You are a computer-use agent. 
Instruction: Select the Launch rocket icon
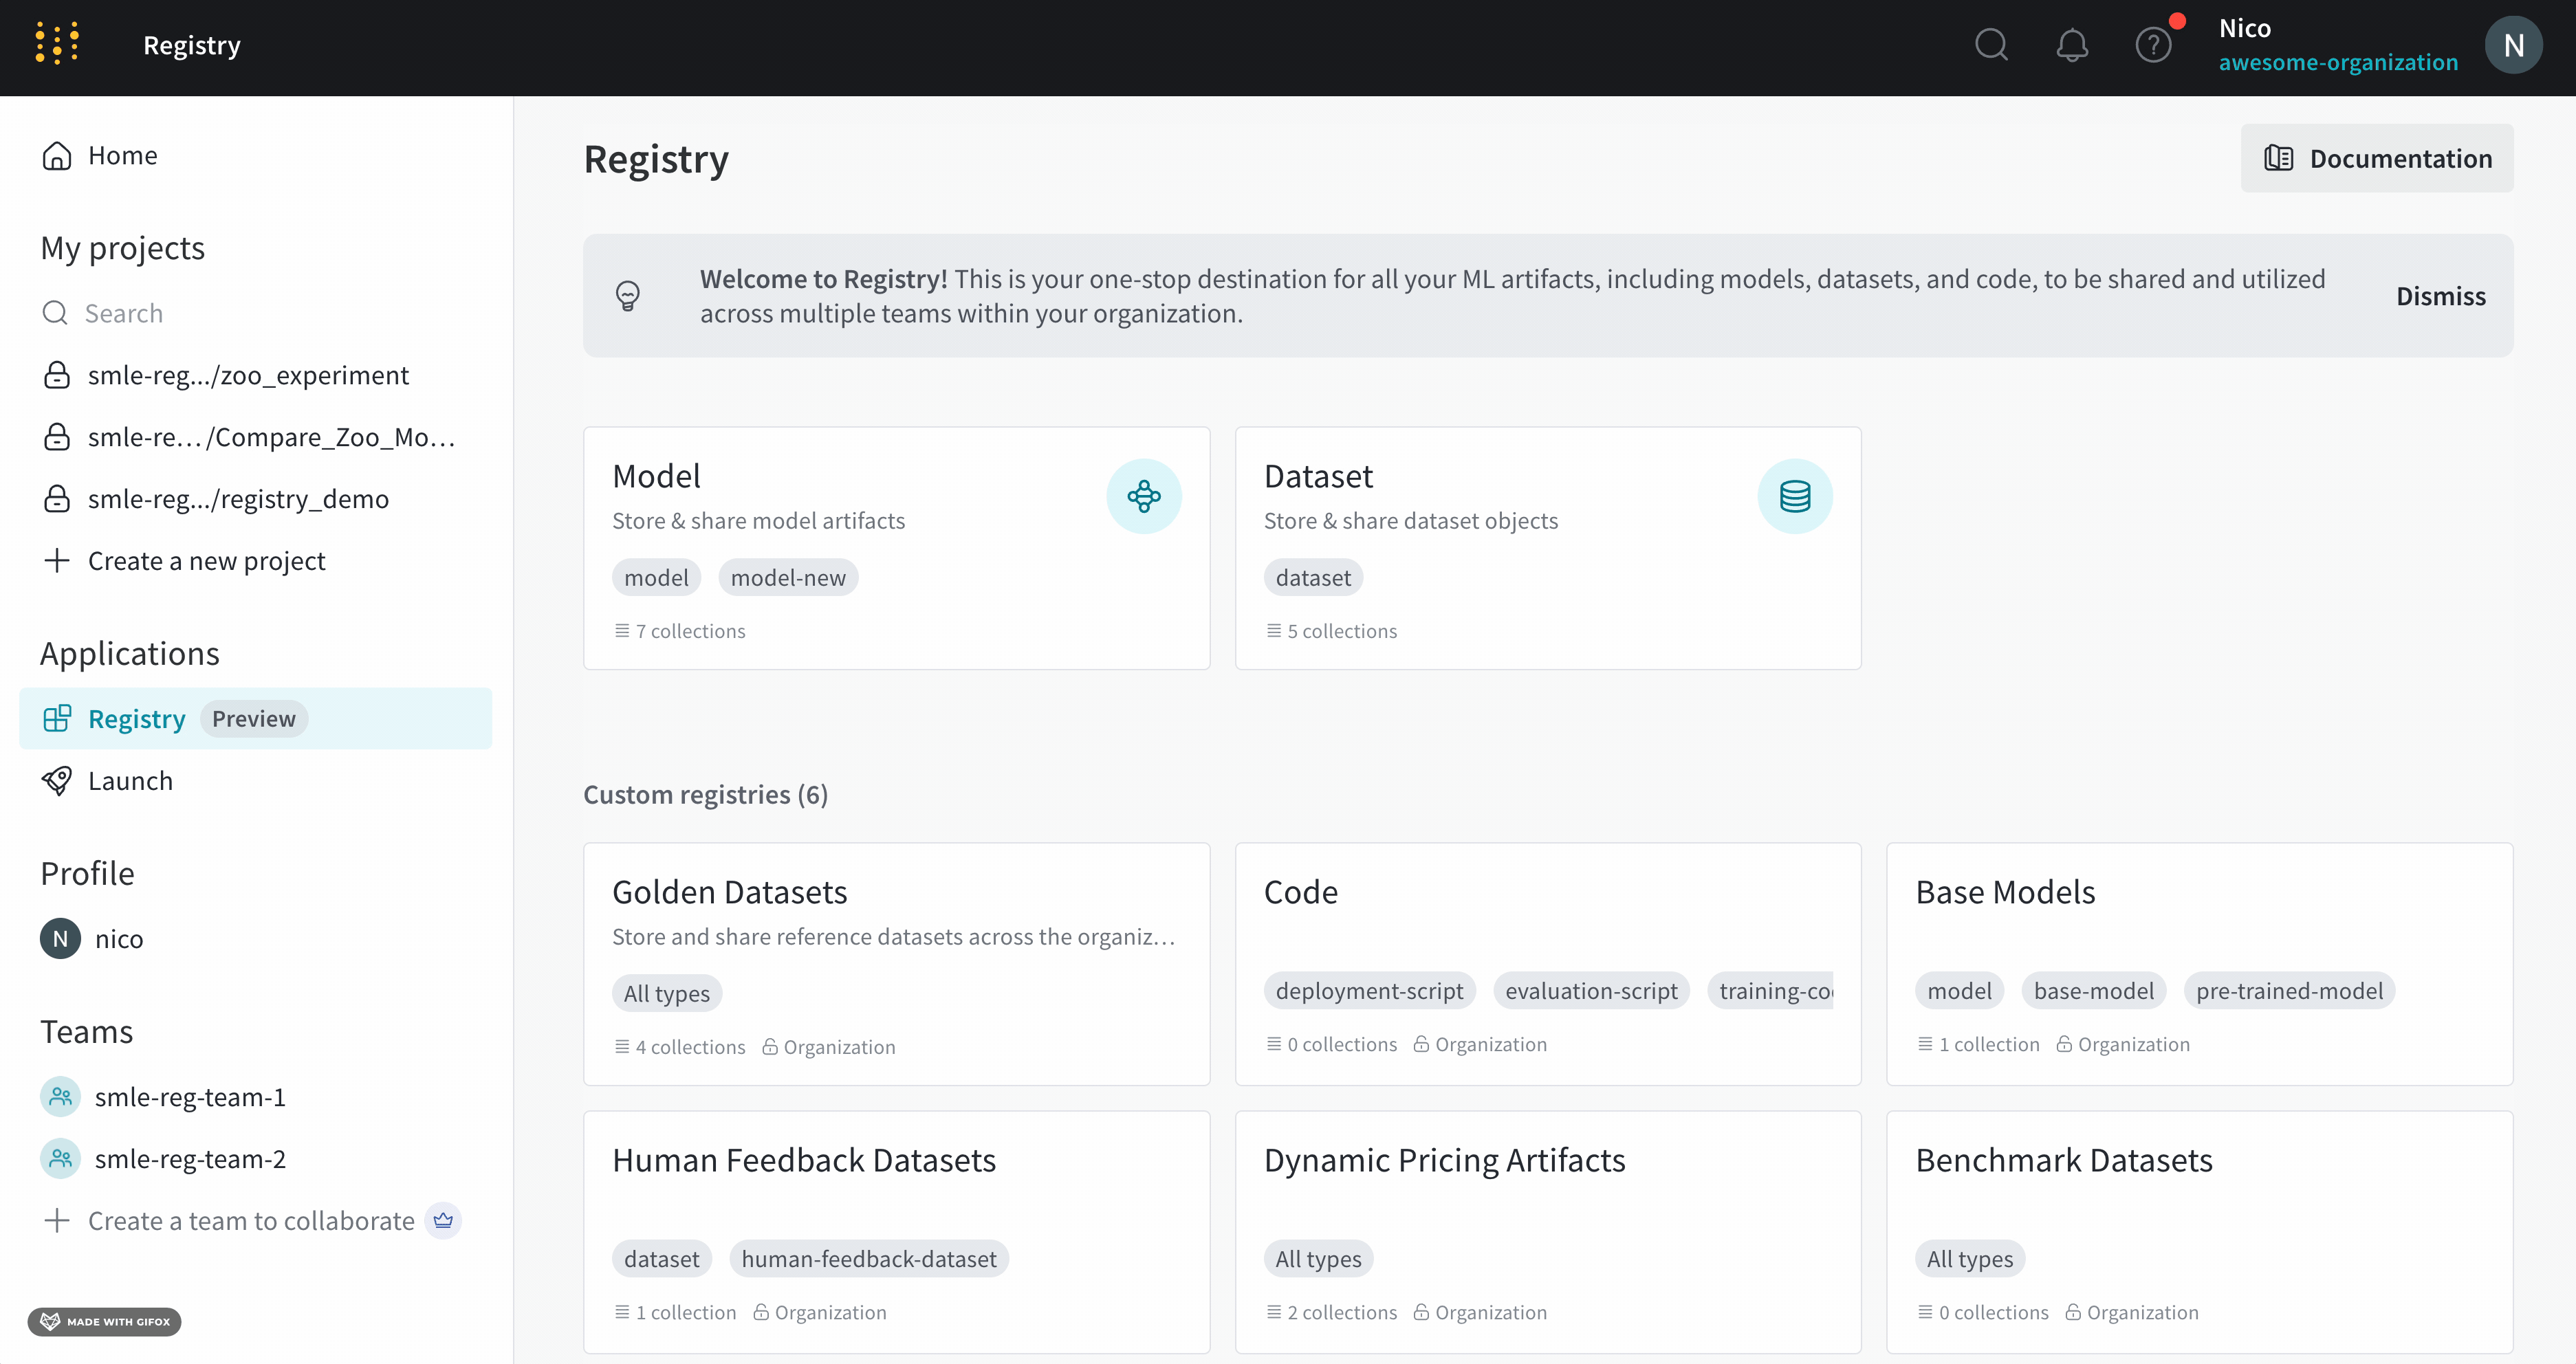point(58,780)
